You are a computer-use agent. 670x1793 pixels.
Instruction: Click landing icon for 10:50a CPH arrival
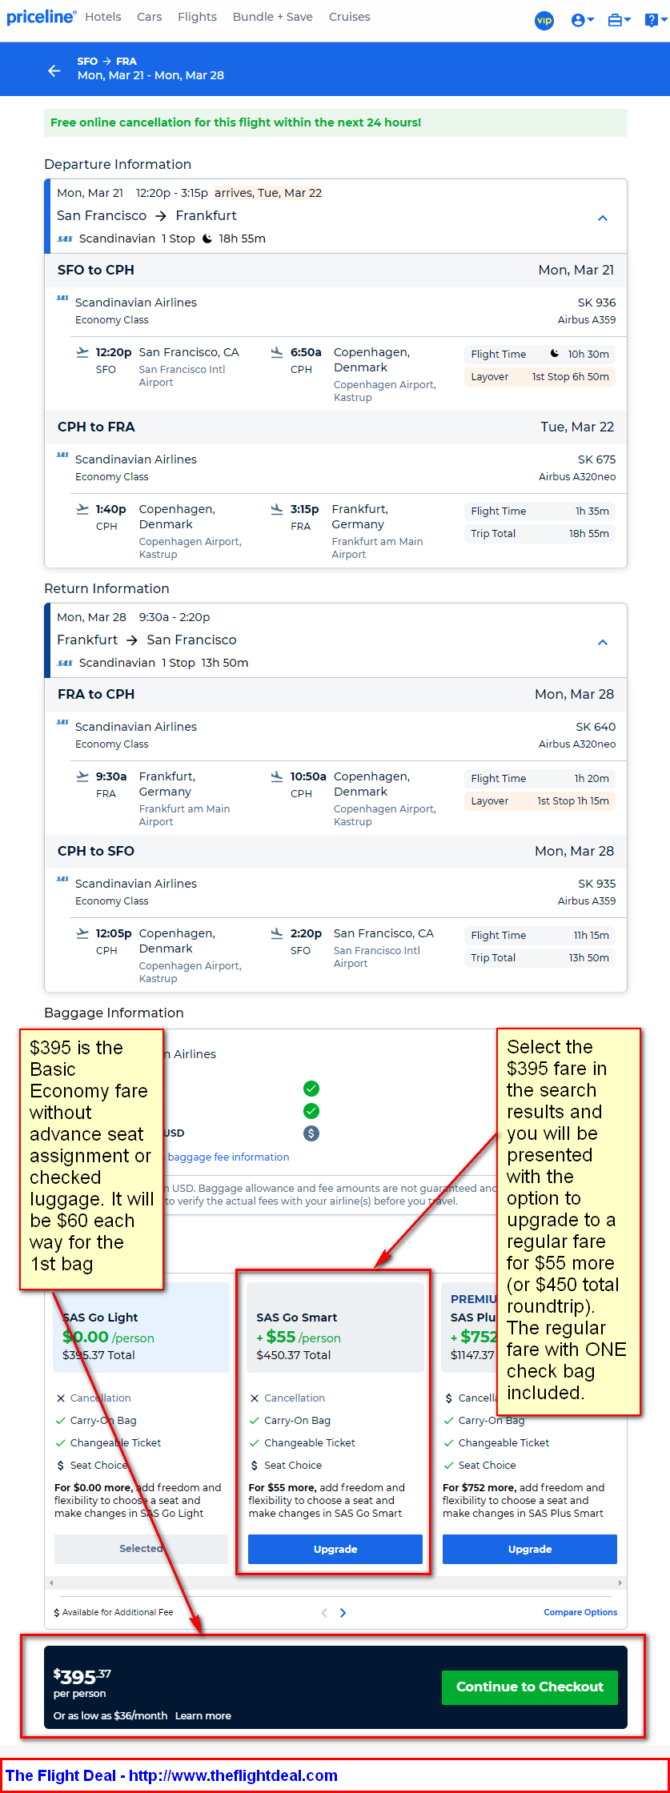coord(277,776)
